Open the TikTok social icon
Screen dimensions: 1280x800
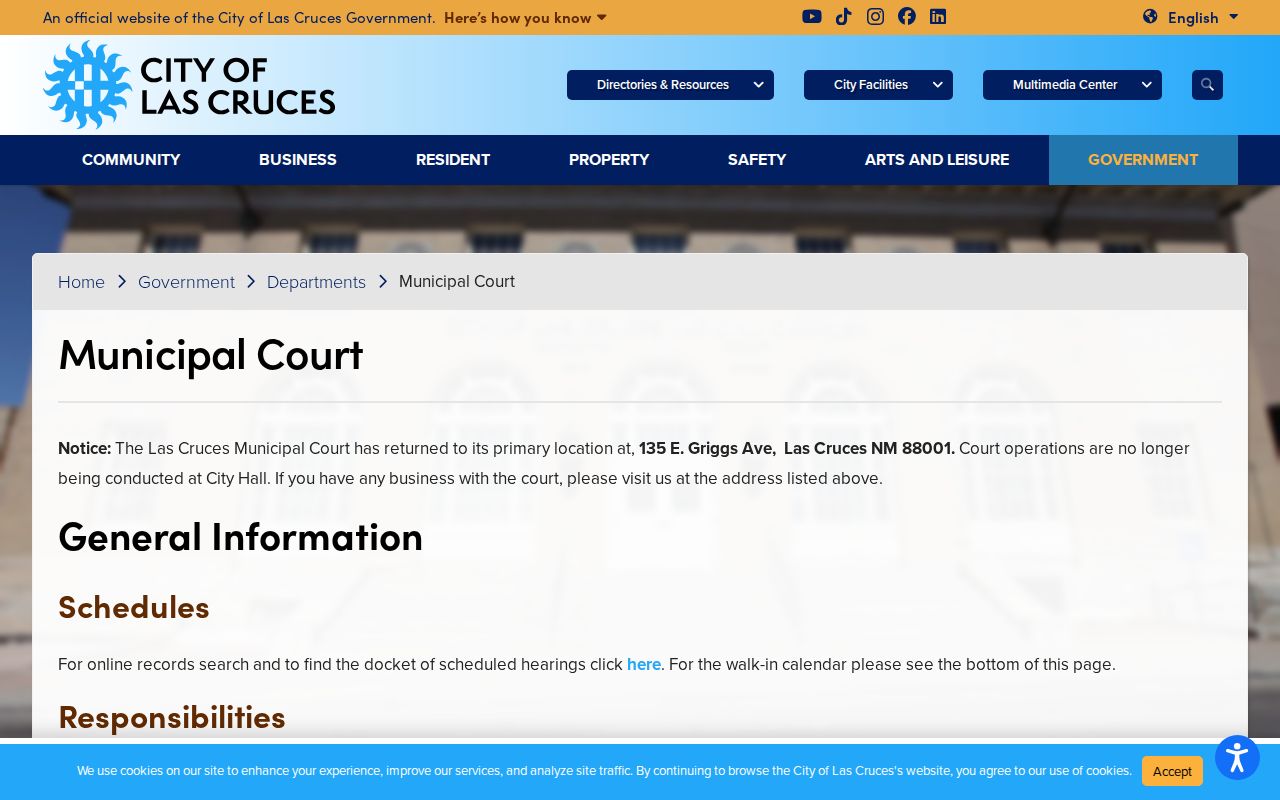(844, 16)
